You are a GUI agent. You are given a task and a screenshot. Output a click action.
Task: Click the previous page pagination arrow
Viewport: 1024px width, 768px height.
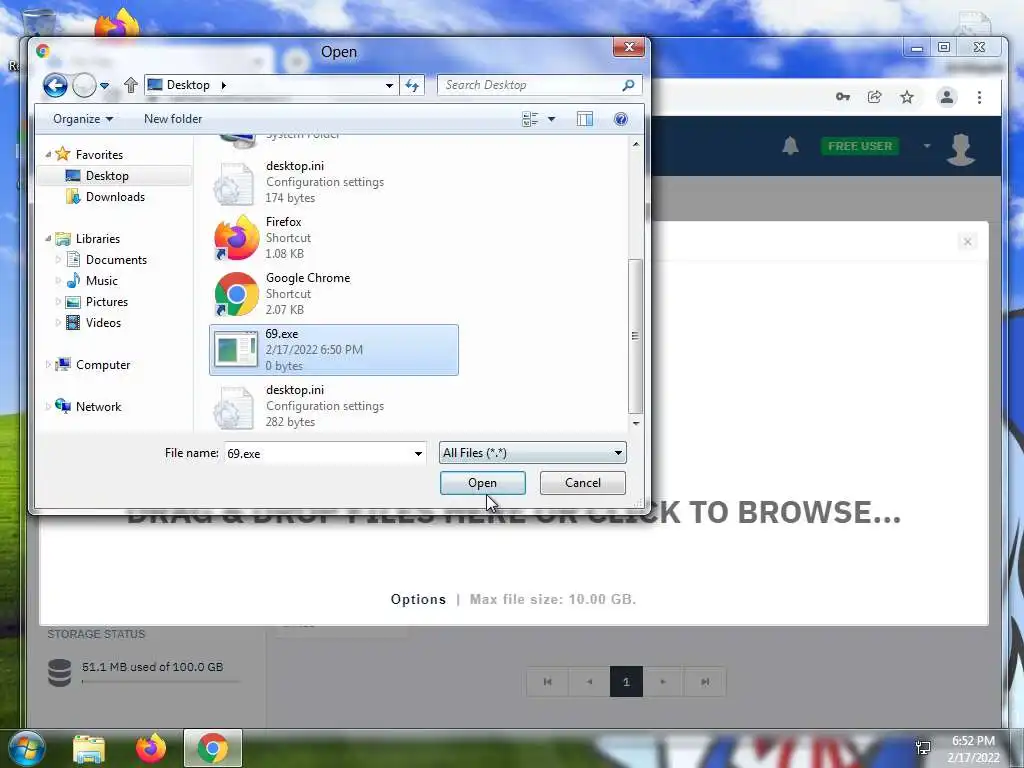click(589, 682)
